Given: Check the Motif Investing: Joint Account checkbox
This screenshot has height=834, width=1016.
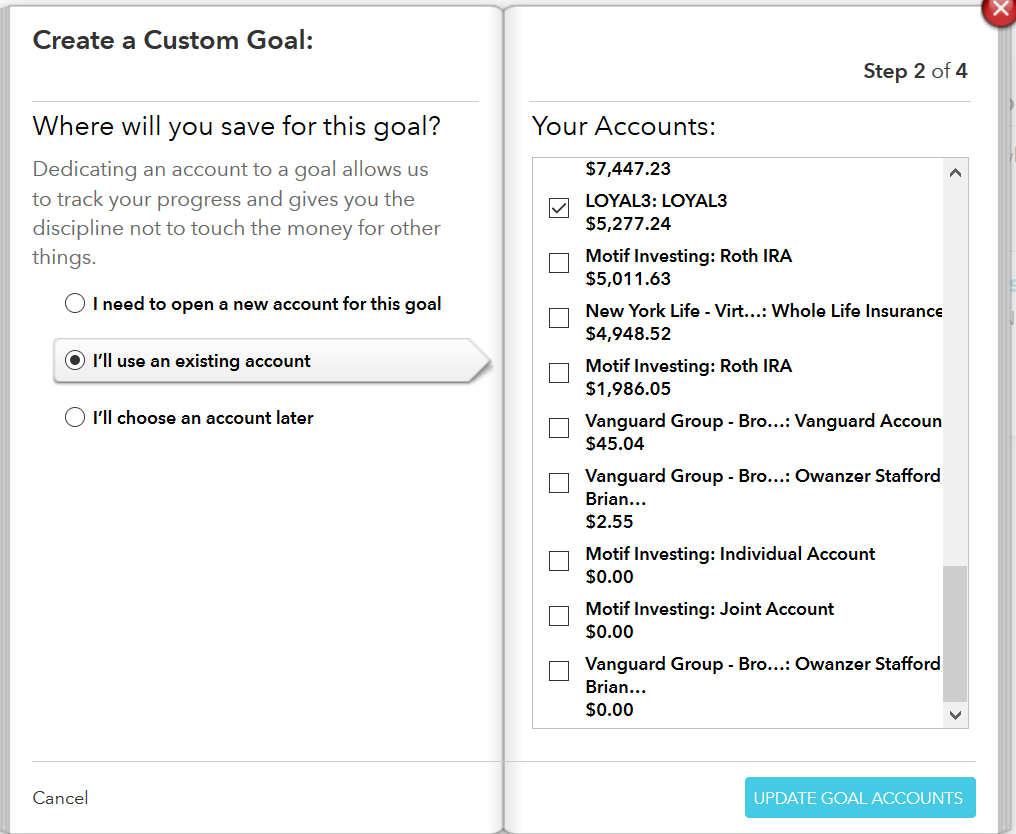Looking at the screenshot, I should (559, 616).
